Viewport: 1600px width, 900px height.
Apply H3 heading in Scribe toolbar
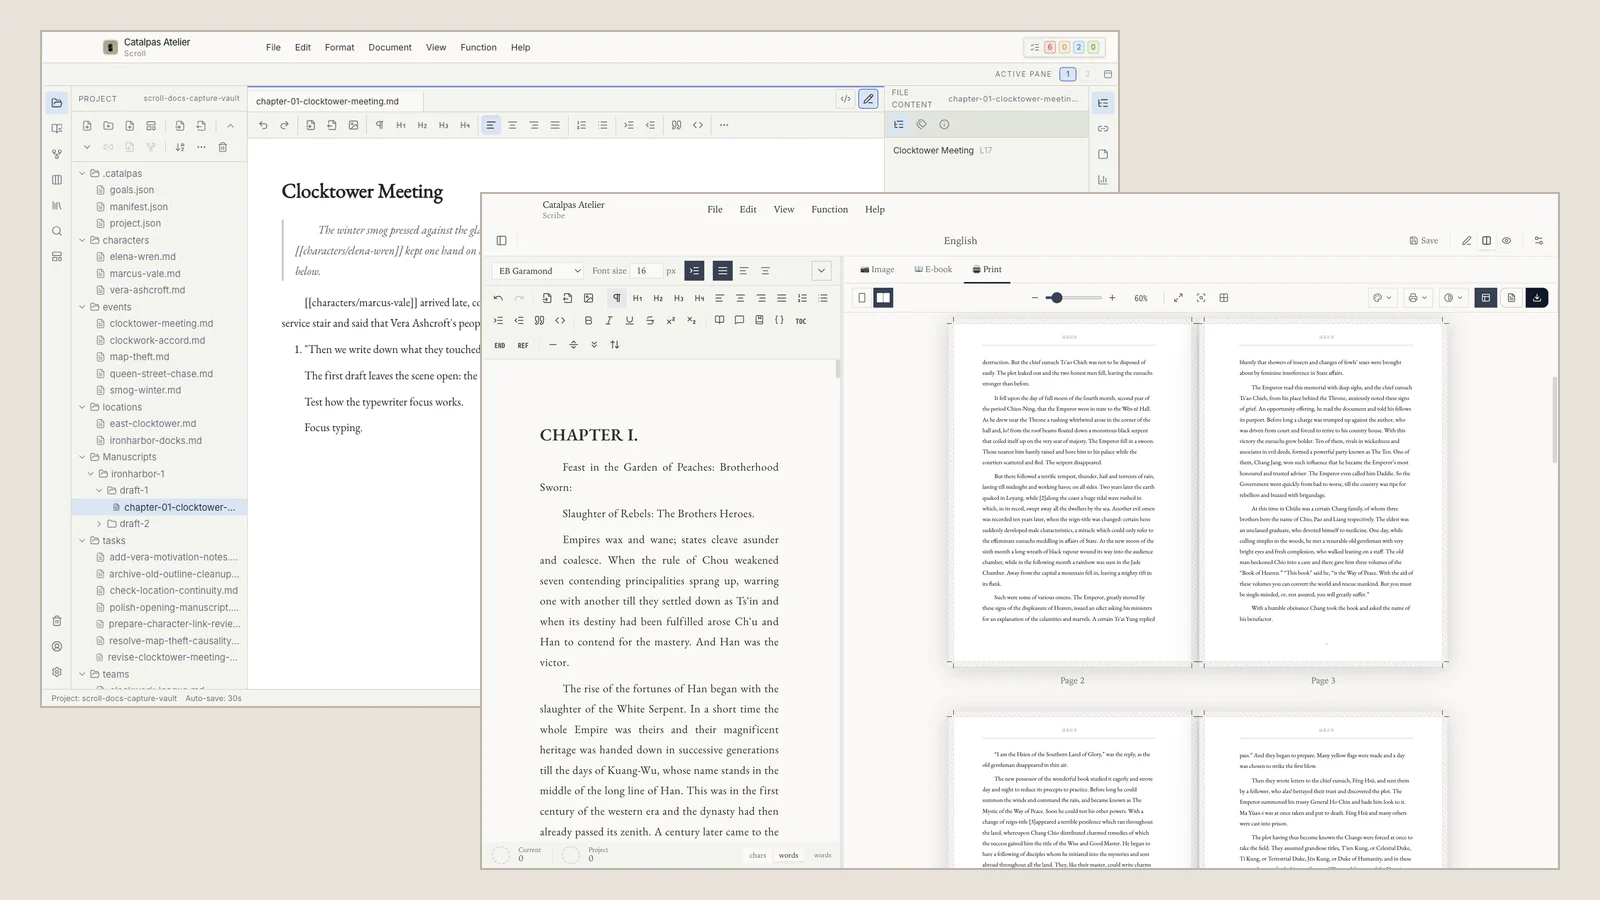678,298
